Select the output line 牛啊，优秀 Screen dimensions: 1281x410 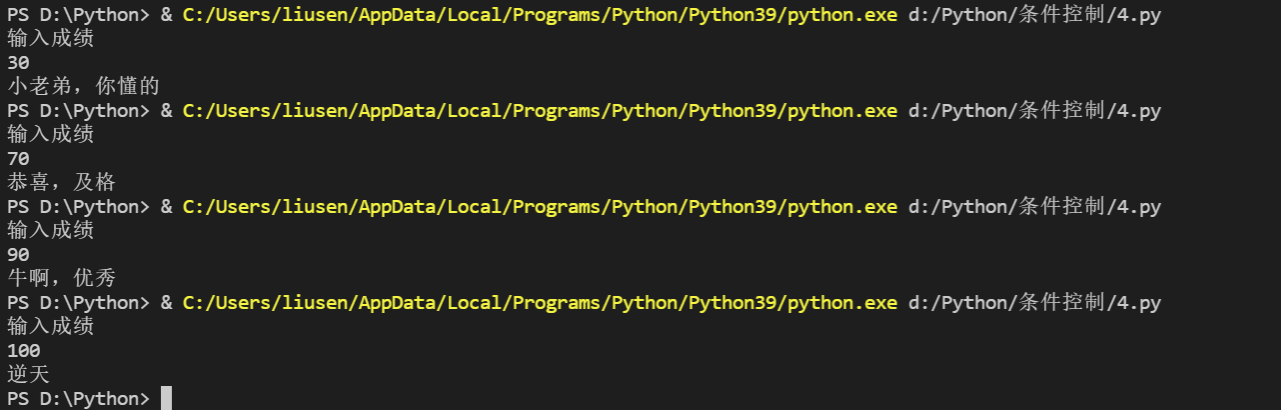click(62, 279)
